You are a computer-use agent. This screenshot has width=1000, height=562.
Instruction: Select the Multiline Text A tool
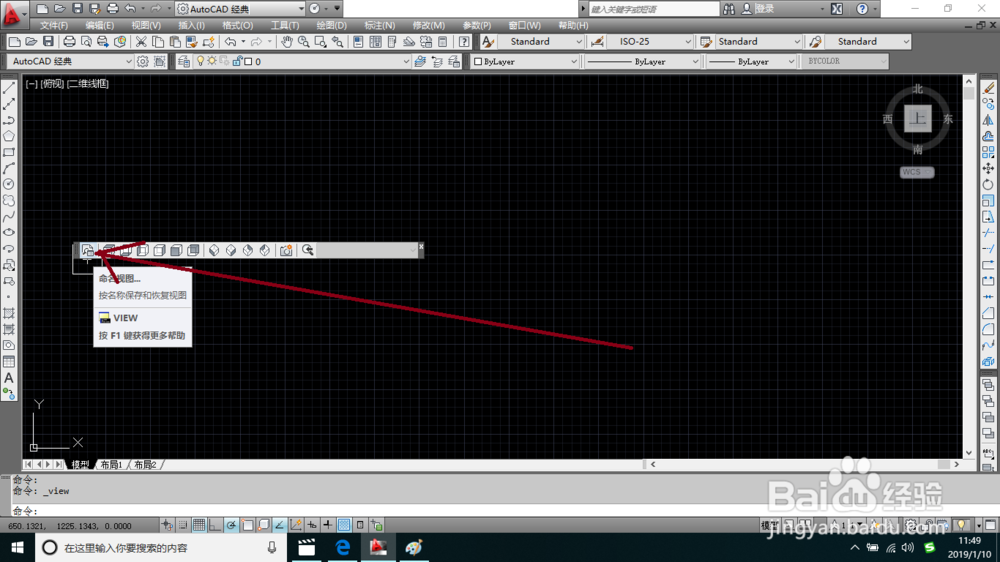coord(9,378)
